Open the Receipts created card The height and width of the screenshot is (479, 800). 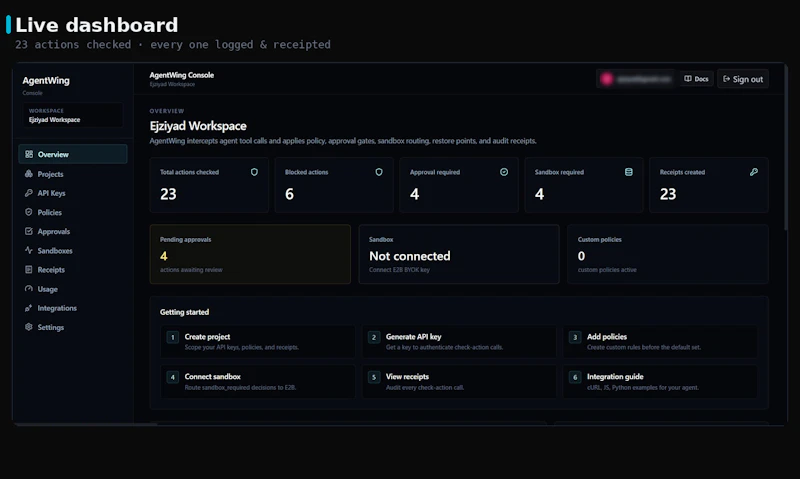[x=709, y=185]
